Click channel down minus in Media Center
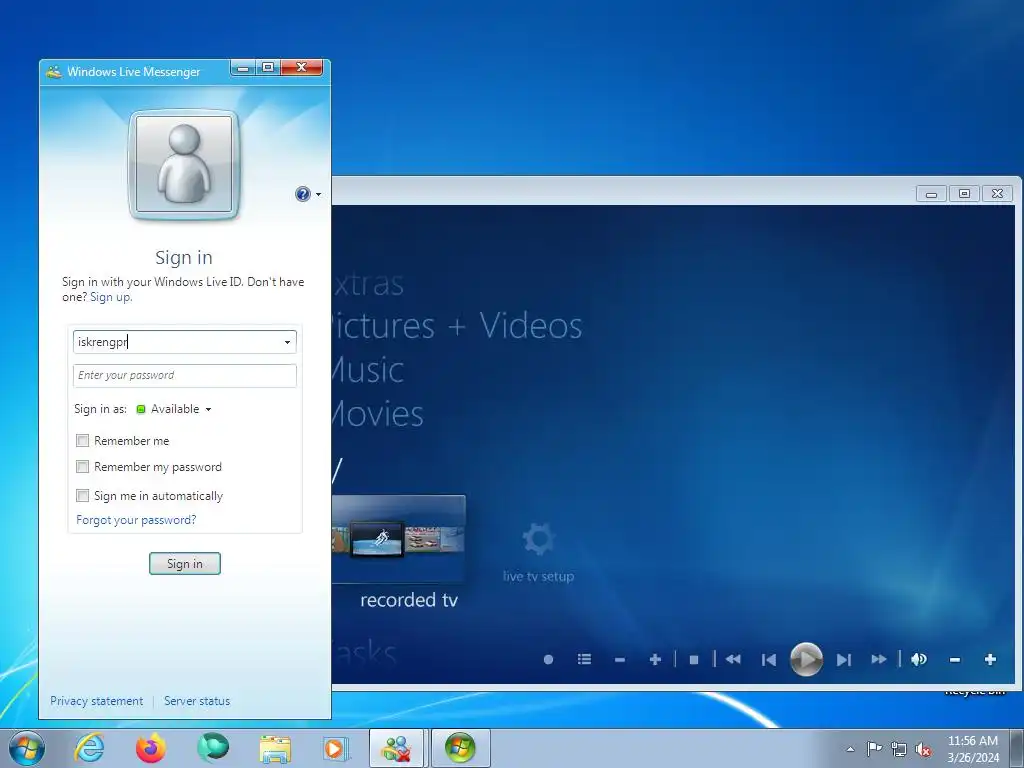This screenshot has width=1024, height=768. coord(620,660)
